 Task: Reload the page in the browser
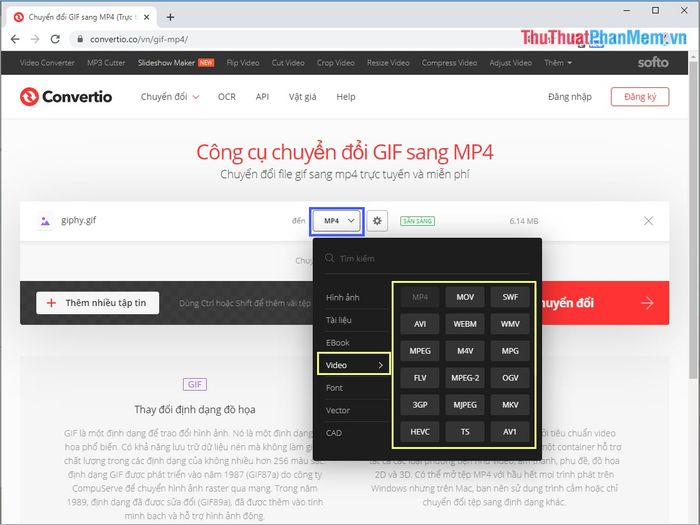tap(55, 39)
